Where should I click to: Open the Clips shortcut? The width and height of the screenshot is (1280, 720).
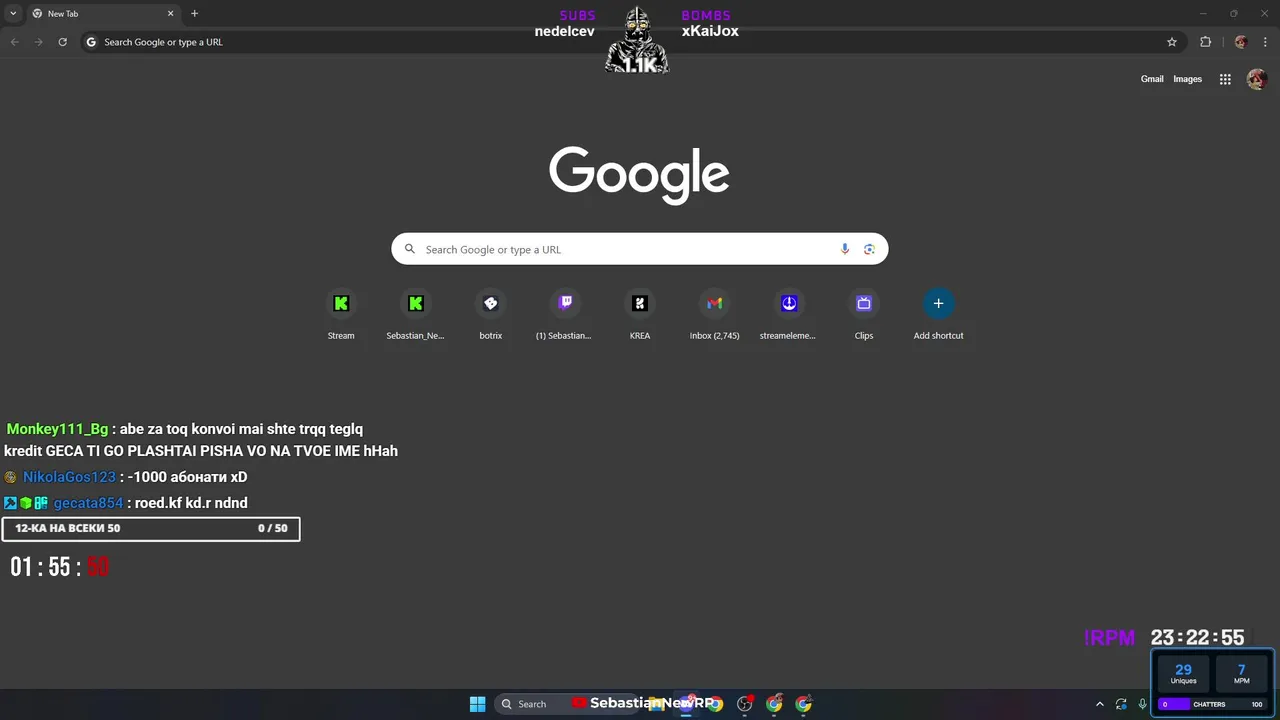tap(864, 315)
